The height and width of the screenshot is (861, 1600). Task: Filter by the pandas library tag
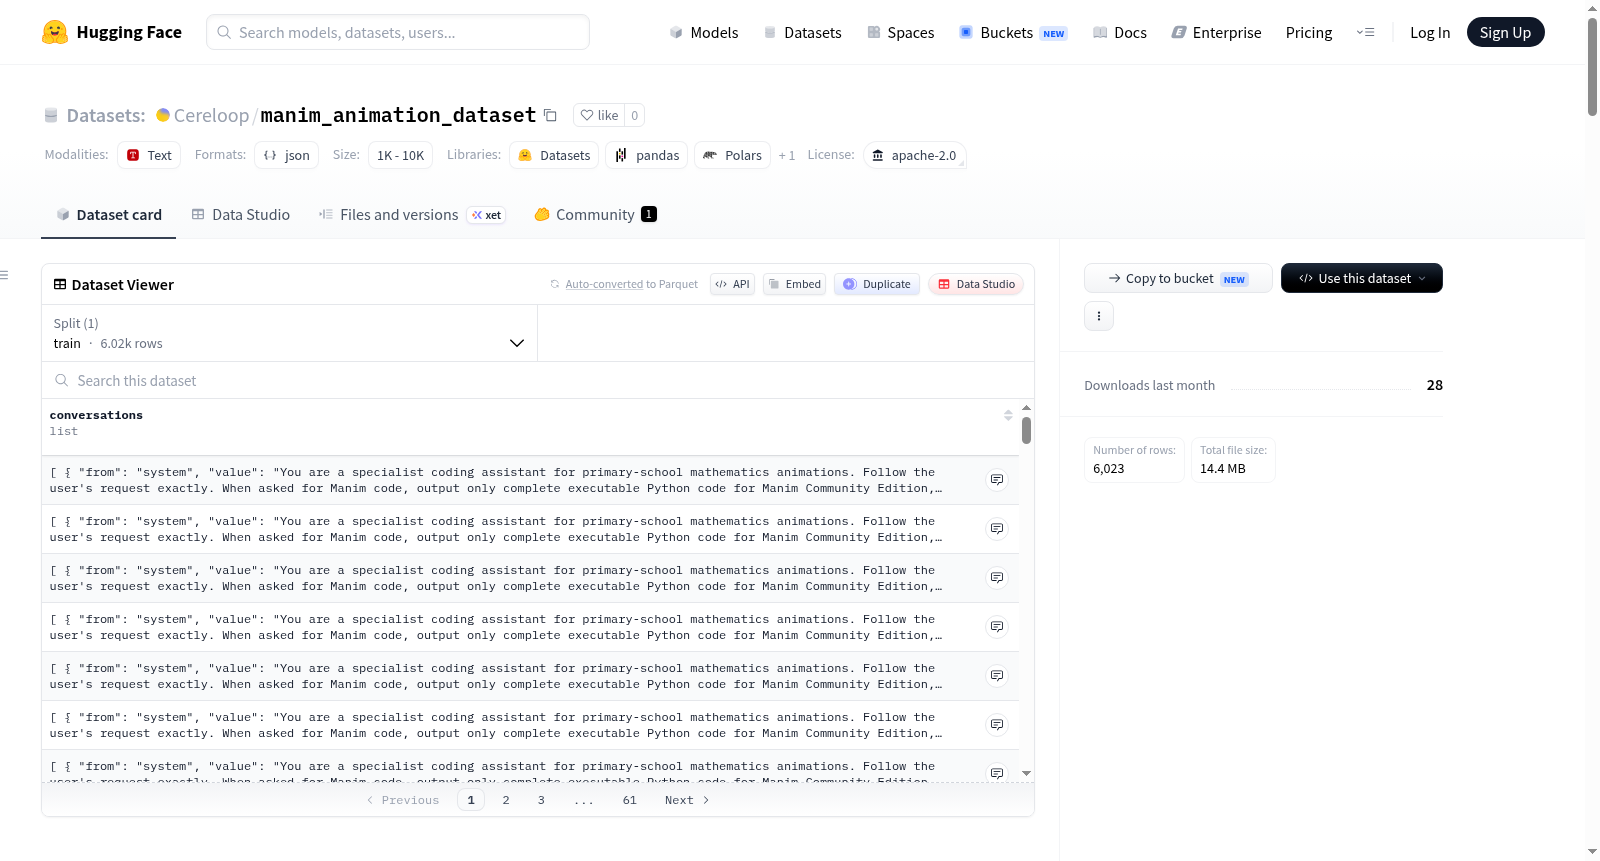647,155
